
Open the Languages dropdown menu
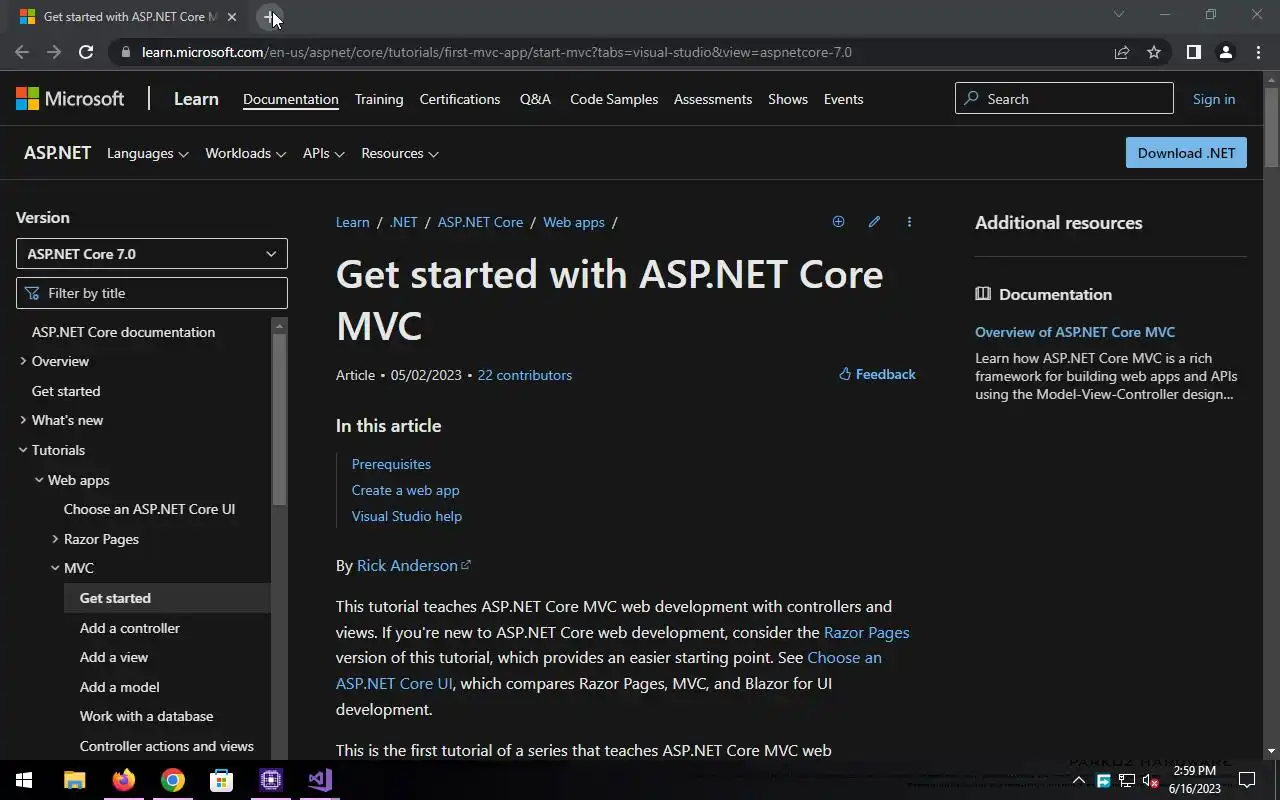tap(148, 153)
